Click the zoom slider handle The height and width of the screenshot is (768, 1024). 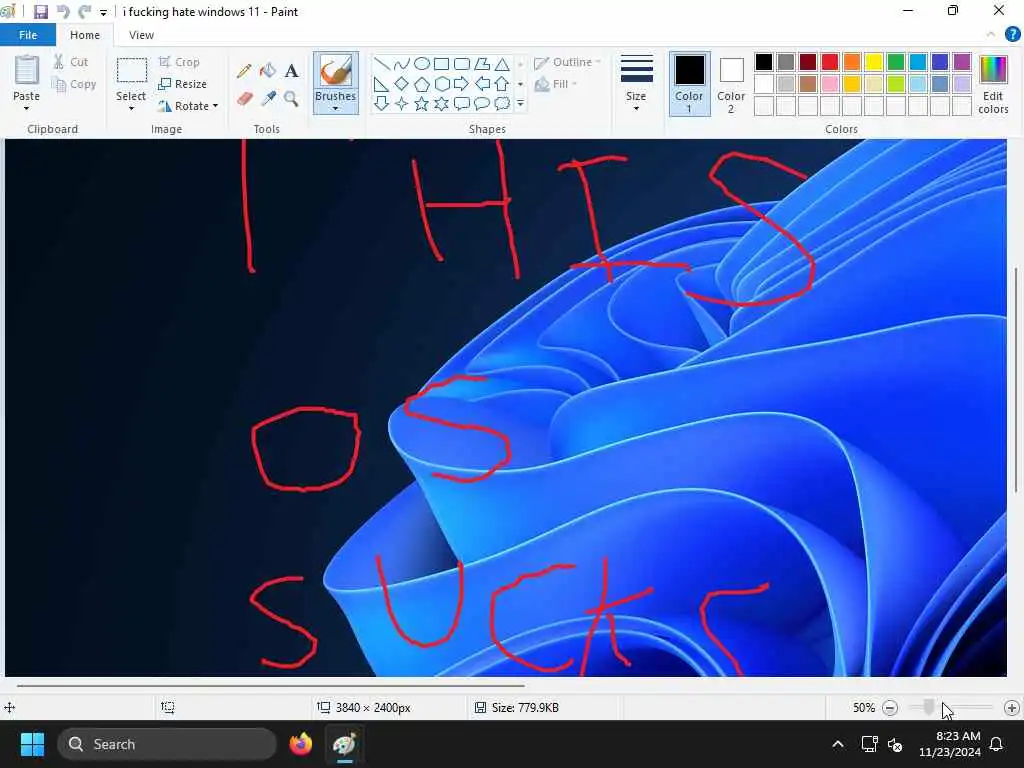[x=929, y=707]
